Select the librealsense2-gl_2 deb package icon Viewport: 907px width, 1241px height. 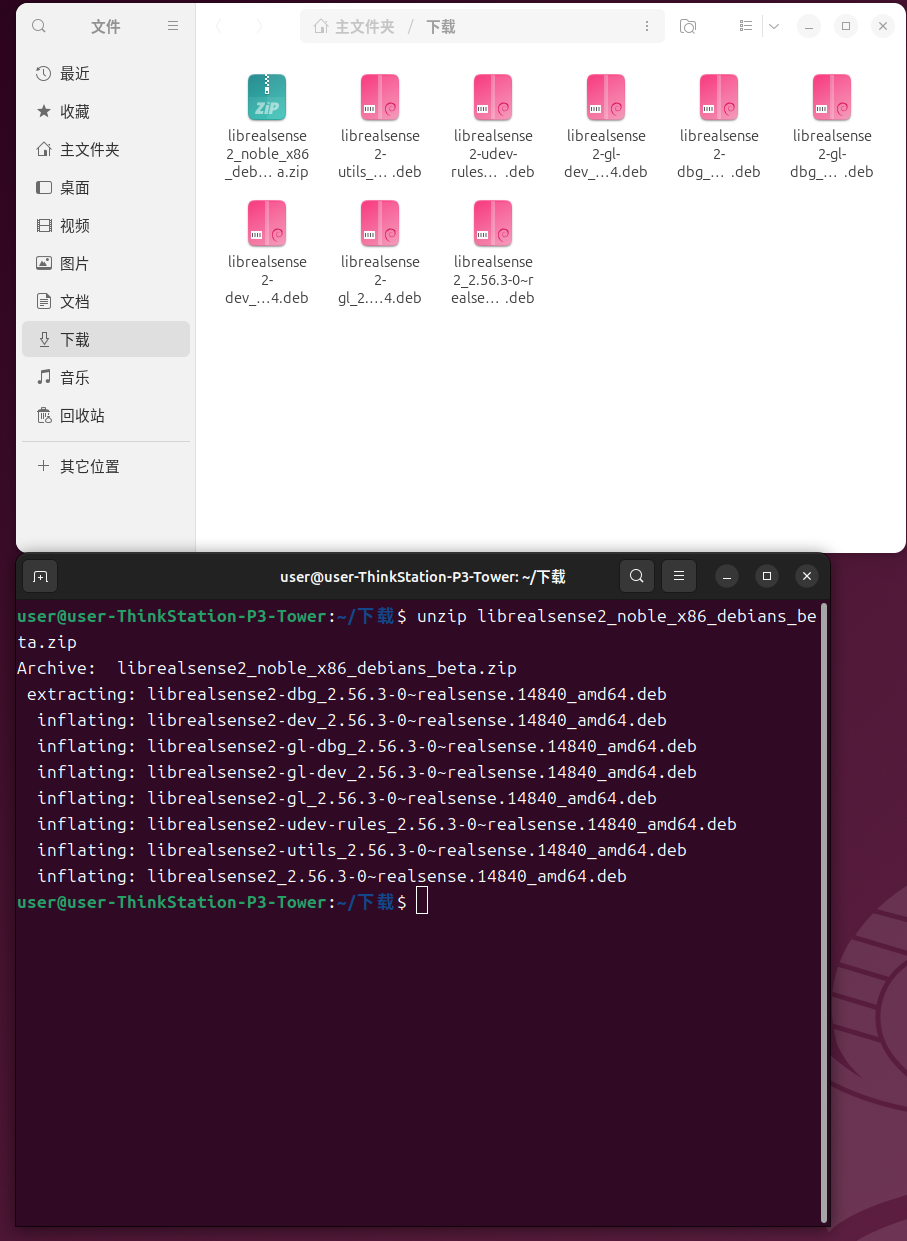point(380,223)
